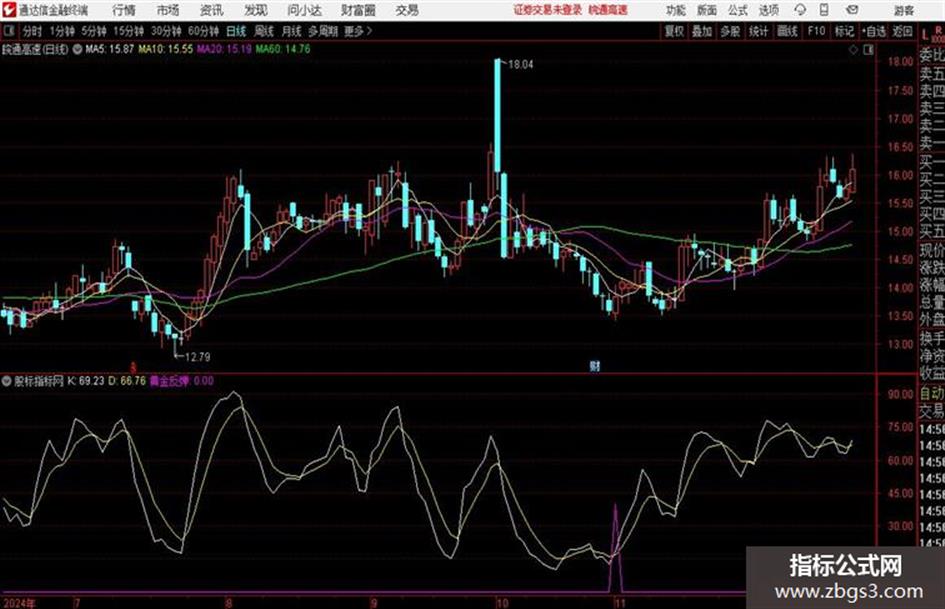Switch to 5分钟 period

[x=93, y=31]
